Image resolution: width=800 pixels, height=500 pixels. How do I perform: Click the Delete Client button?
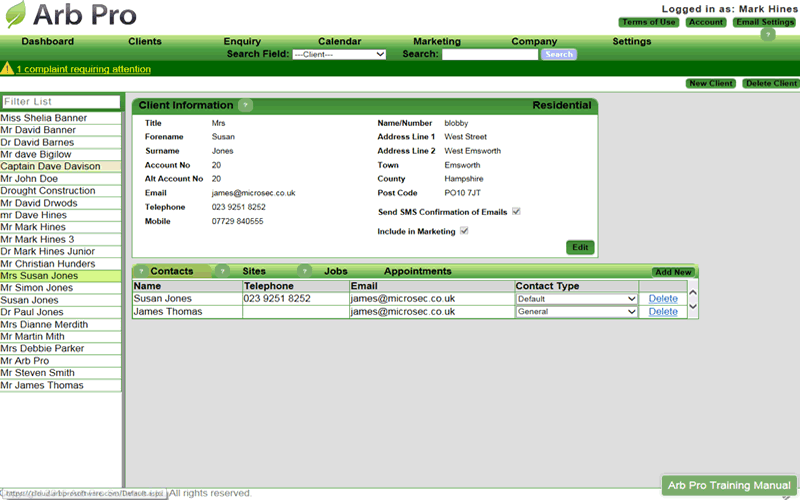(x=771, y=83)
